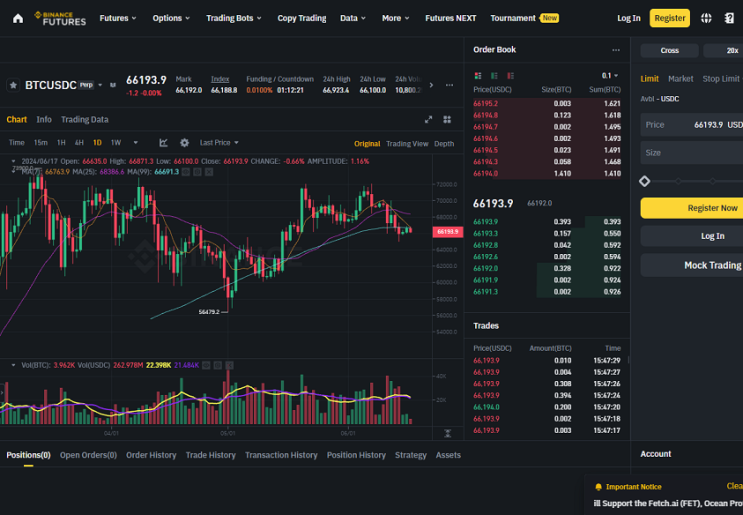Switch chart to Original view
This screenshot has width=743, height=515.
(x=367, y=144)
